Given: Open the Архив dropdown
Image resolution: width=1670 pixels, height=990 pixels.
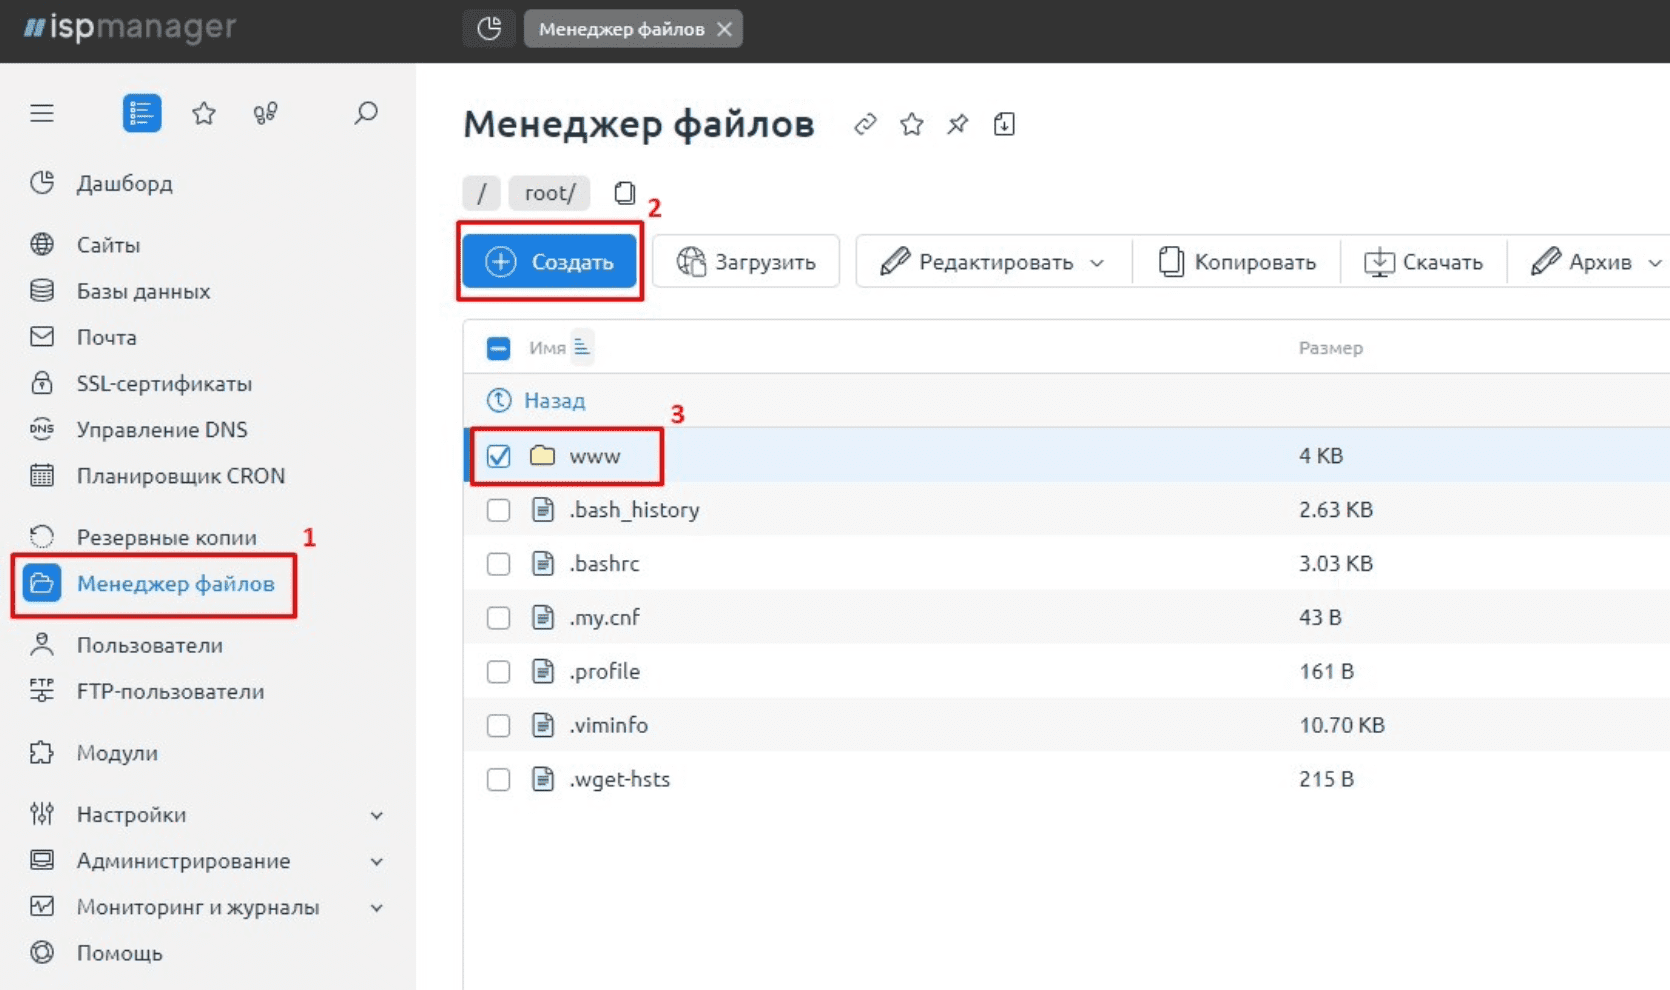Looking at the screenshot, I should click(x=1595, y=262).
